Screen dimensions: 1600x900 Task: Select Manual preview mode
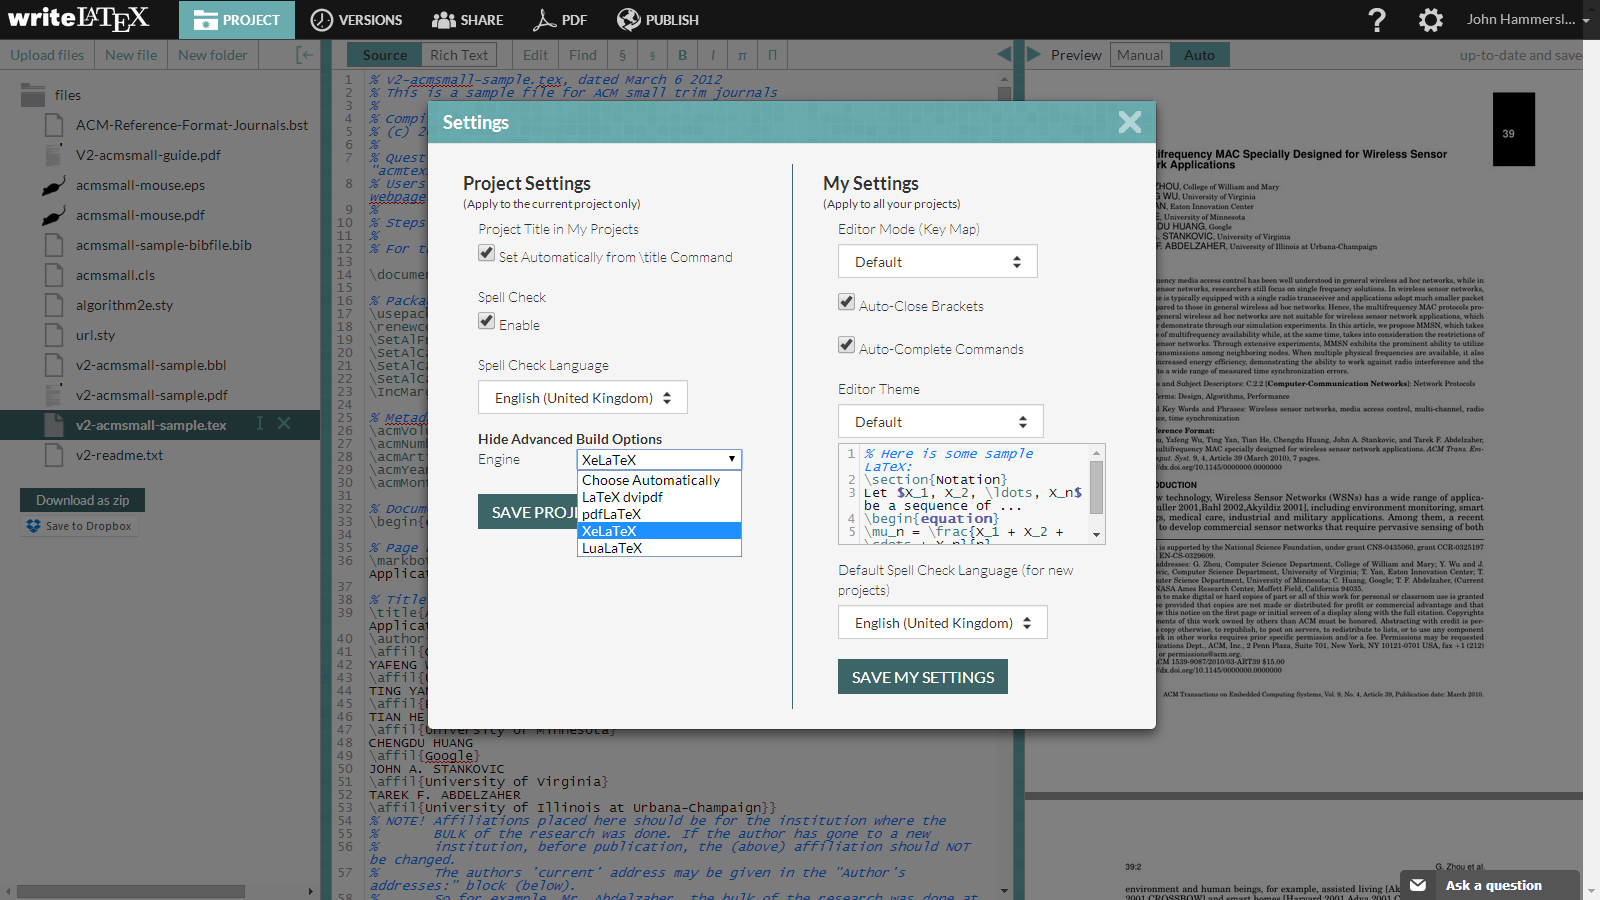[x=1140, y=55]
